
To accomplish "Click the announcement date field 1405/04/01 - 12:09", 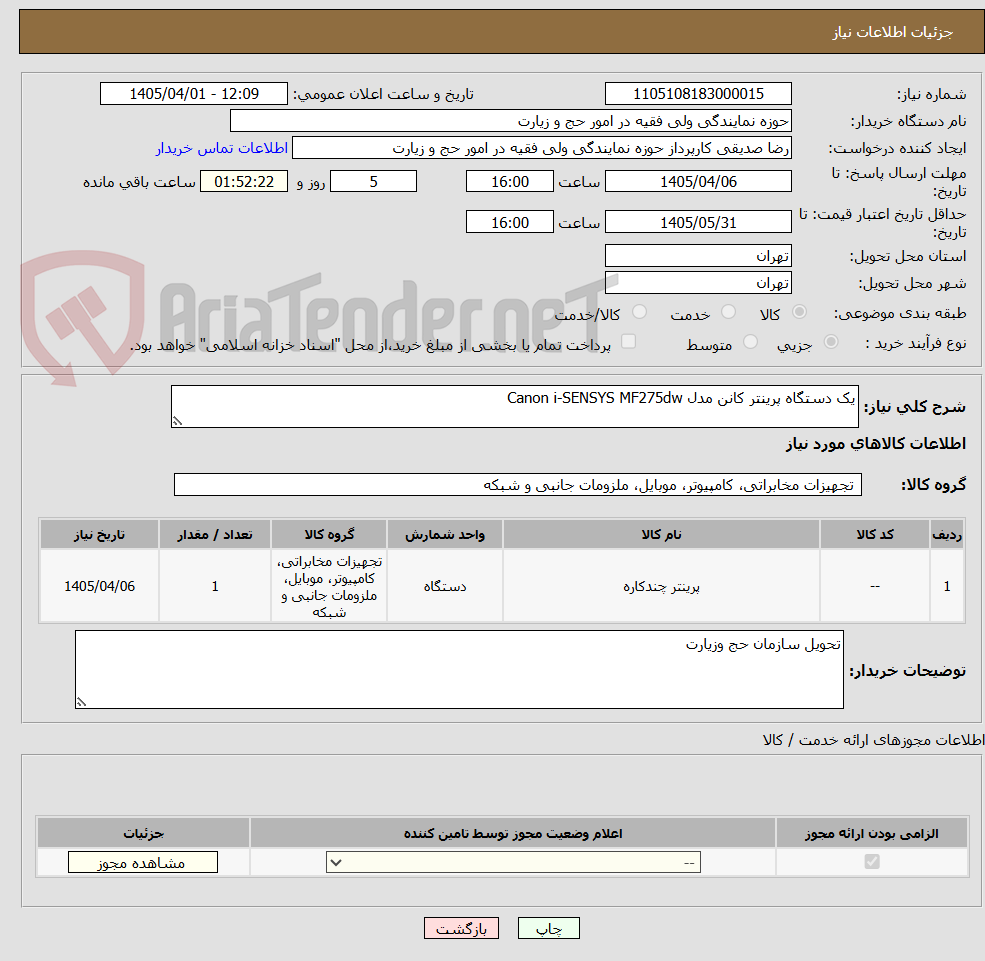I will tap(193, 94).
